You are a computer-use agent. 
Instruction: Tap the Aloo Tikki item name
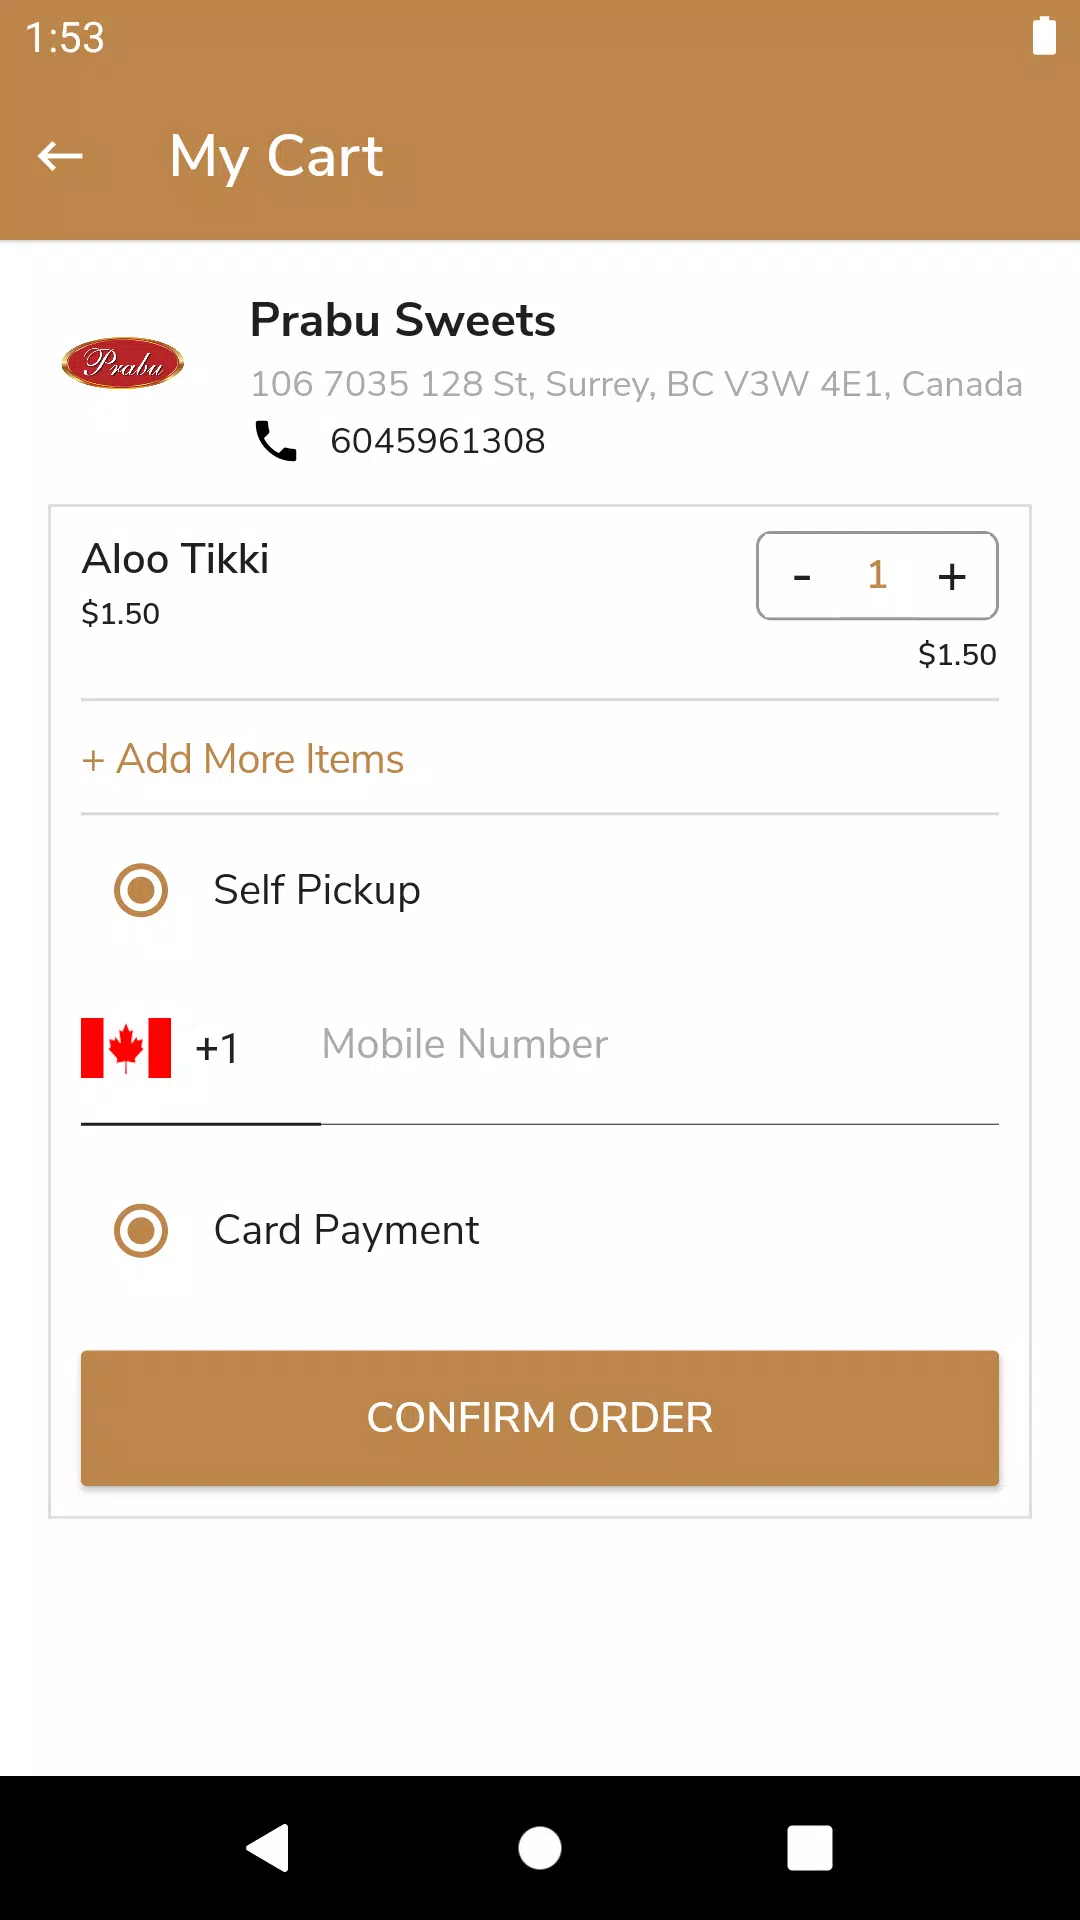coord(176,559)
